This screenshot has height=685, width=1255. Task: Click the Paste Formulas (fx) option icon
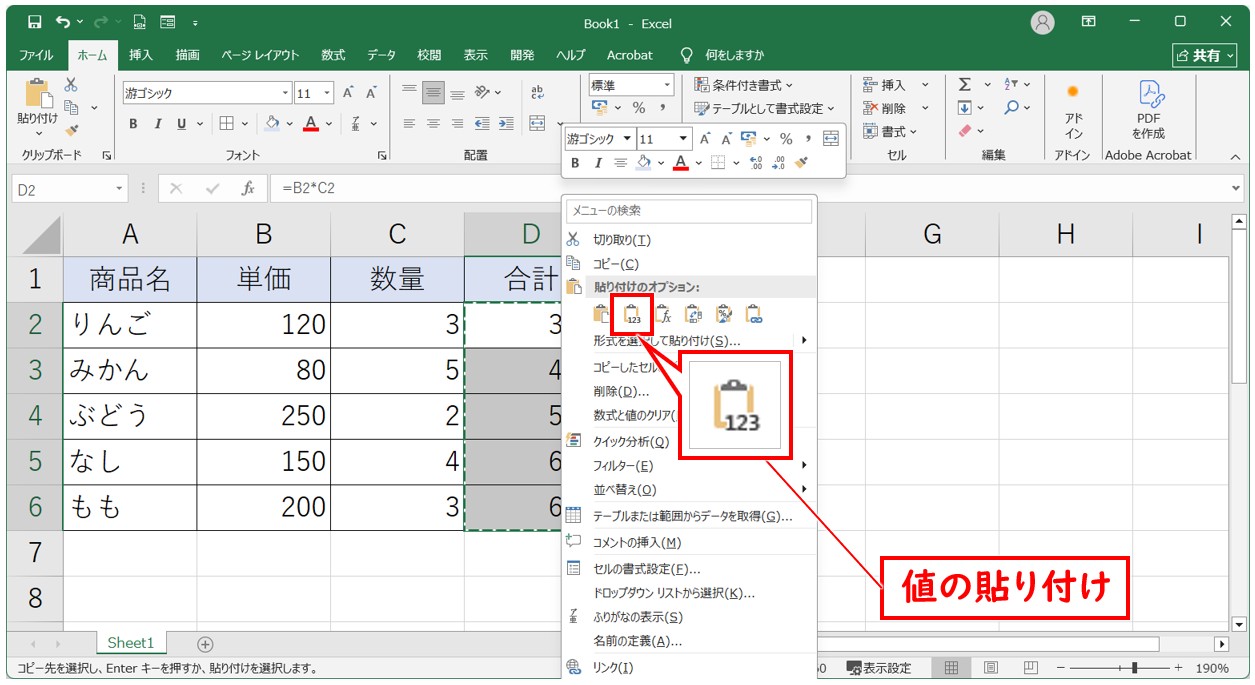[663, 314]
